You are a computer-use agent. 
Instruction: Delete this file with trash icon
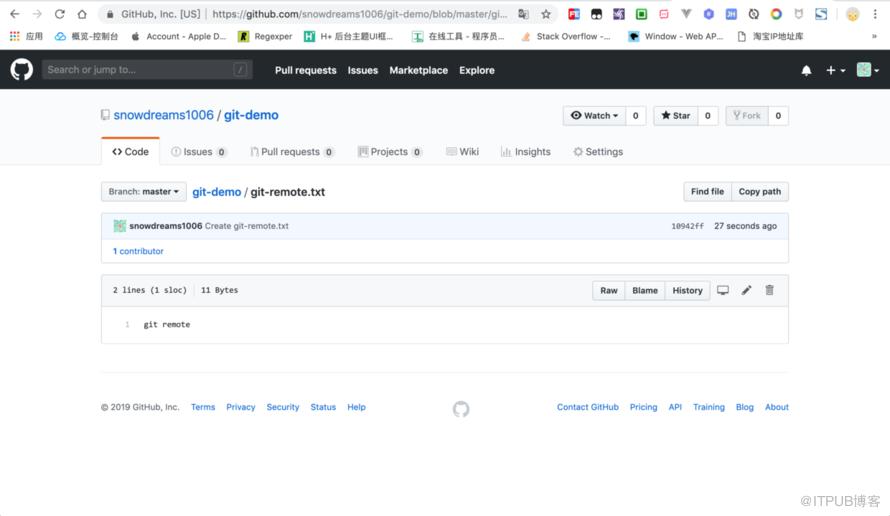click(x=769, y=290)
